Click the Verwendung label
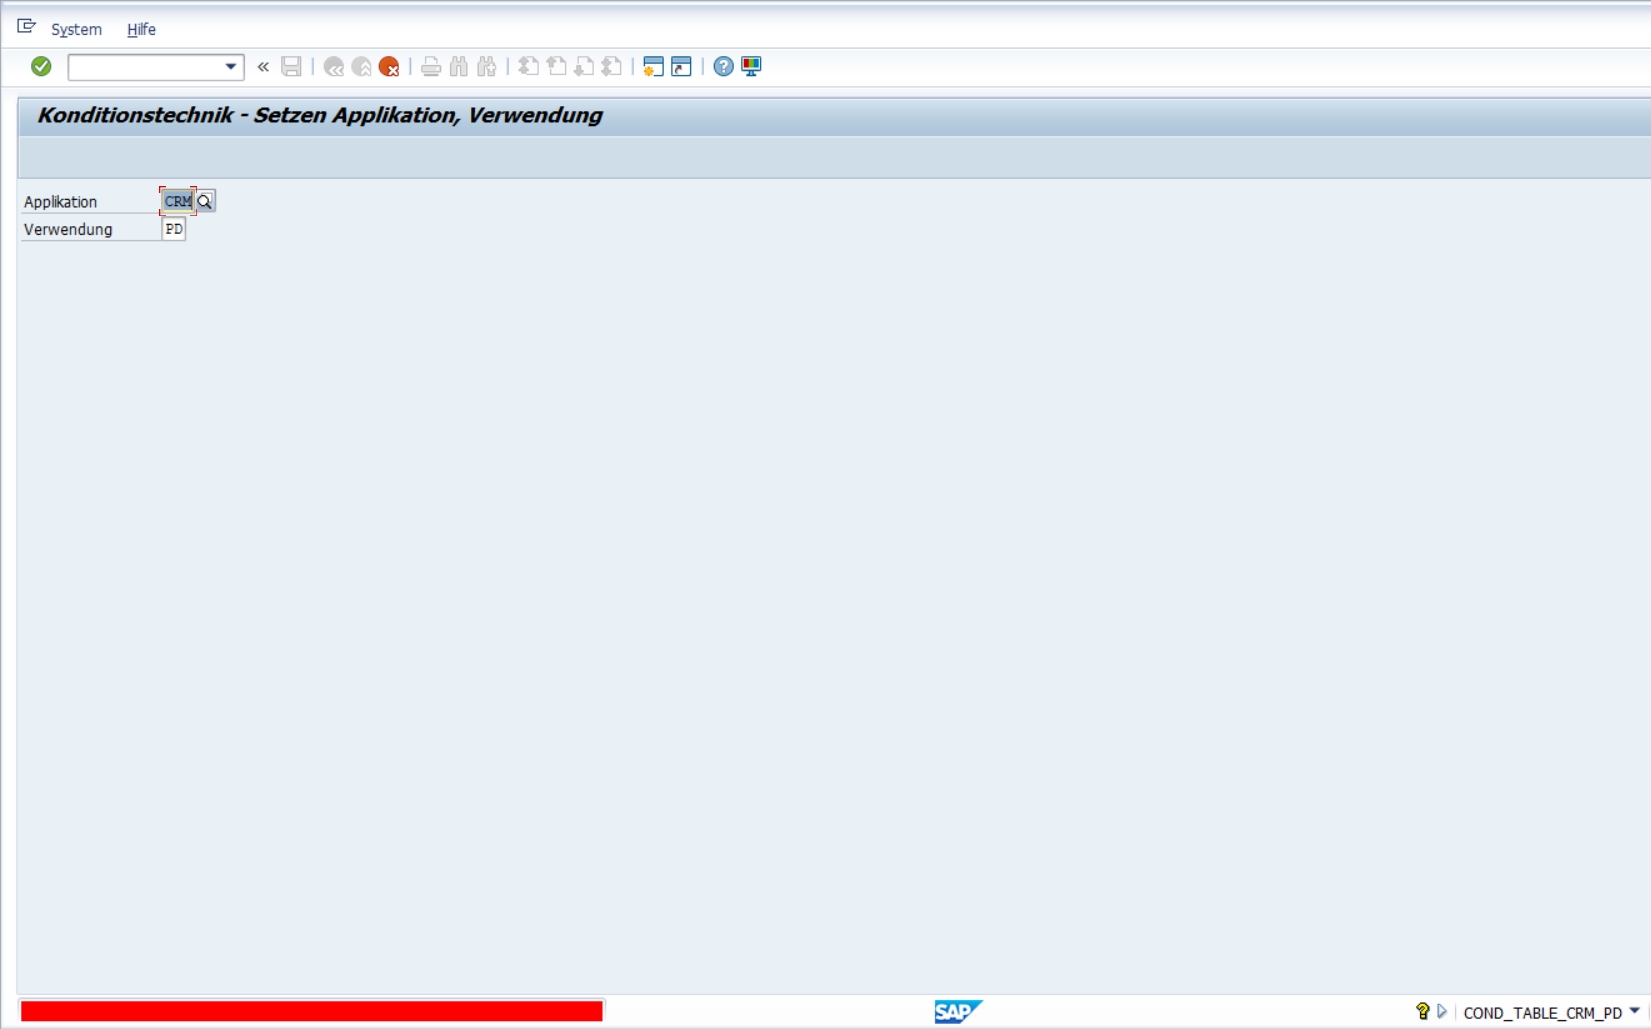Viewport: 1651px width, 1029px height. point(68,230)
